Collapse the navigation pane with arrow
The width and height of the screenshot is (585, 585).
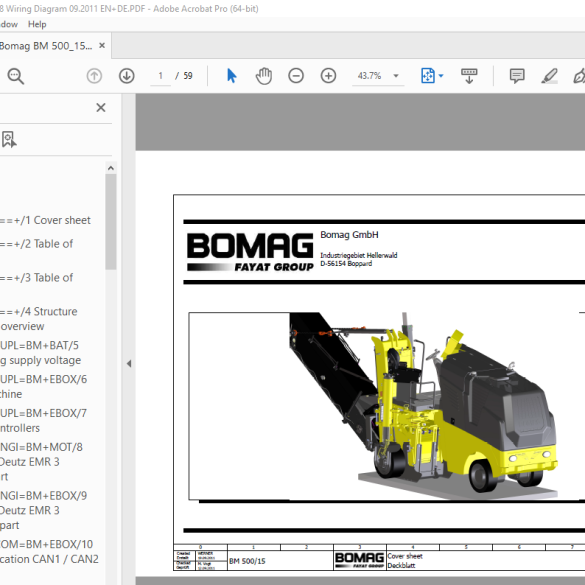click(x=129, y=363)
